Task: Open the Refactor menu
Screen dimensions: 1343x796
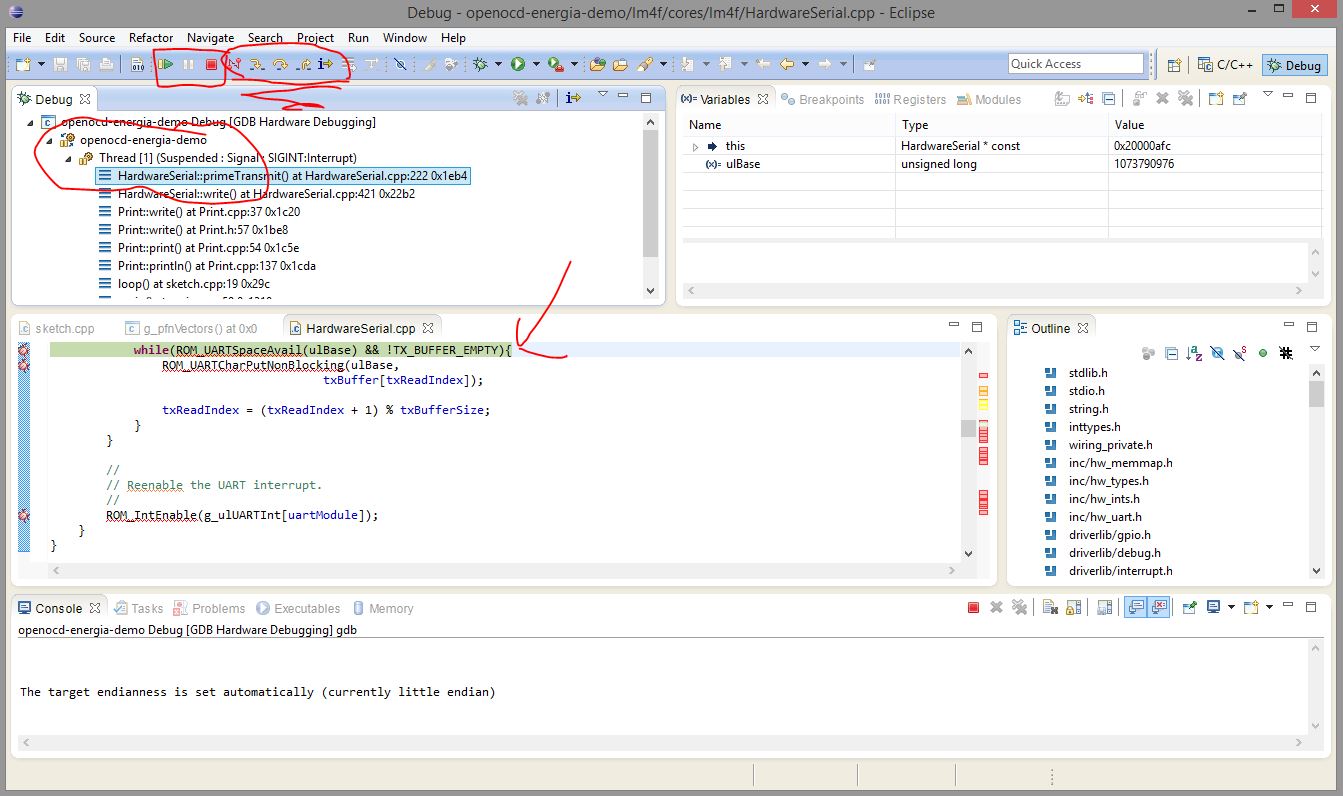Action: click(x=152, y=38)
